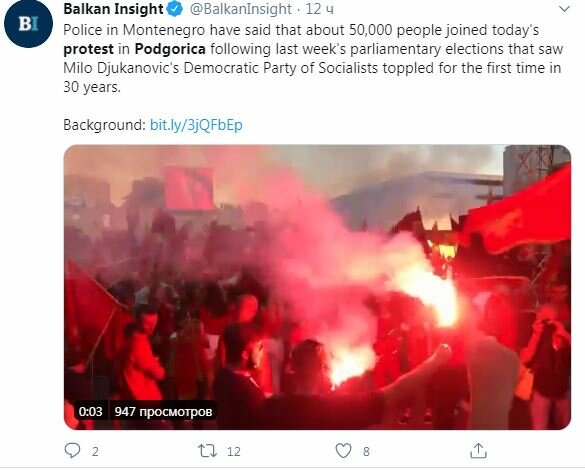The width and height of the screenshot is (585, 470).
Task: Open the tweet timestamp reading 12 ч
Action: [x=319, y=9]
